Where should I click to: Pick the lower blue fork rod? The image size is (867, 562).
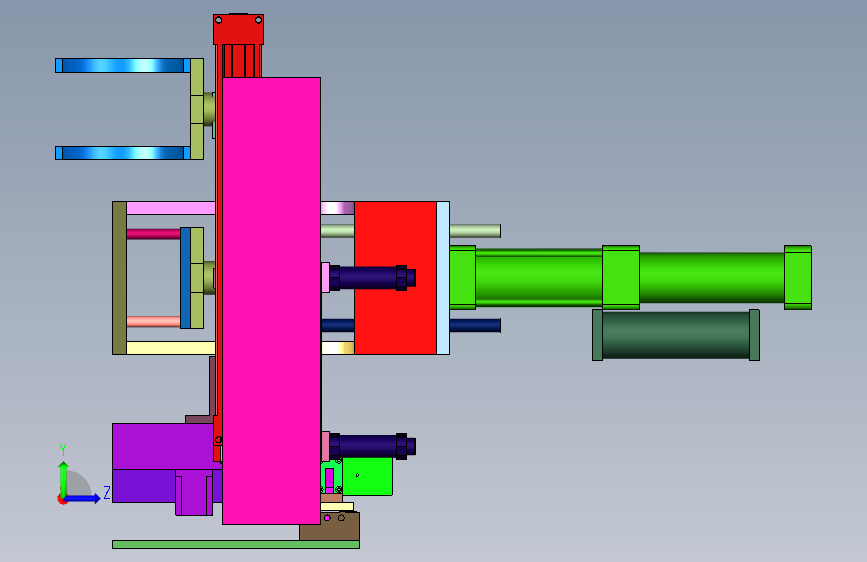click(123, 153)
